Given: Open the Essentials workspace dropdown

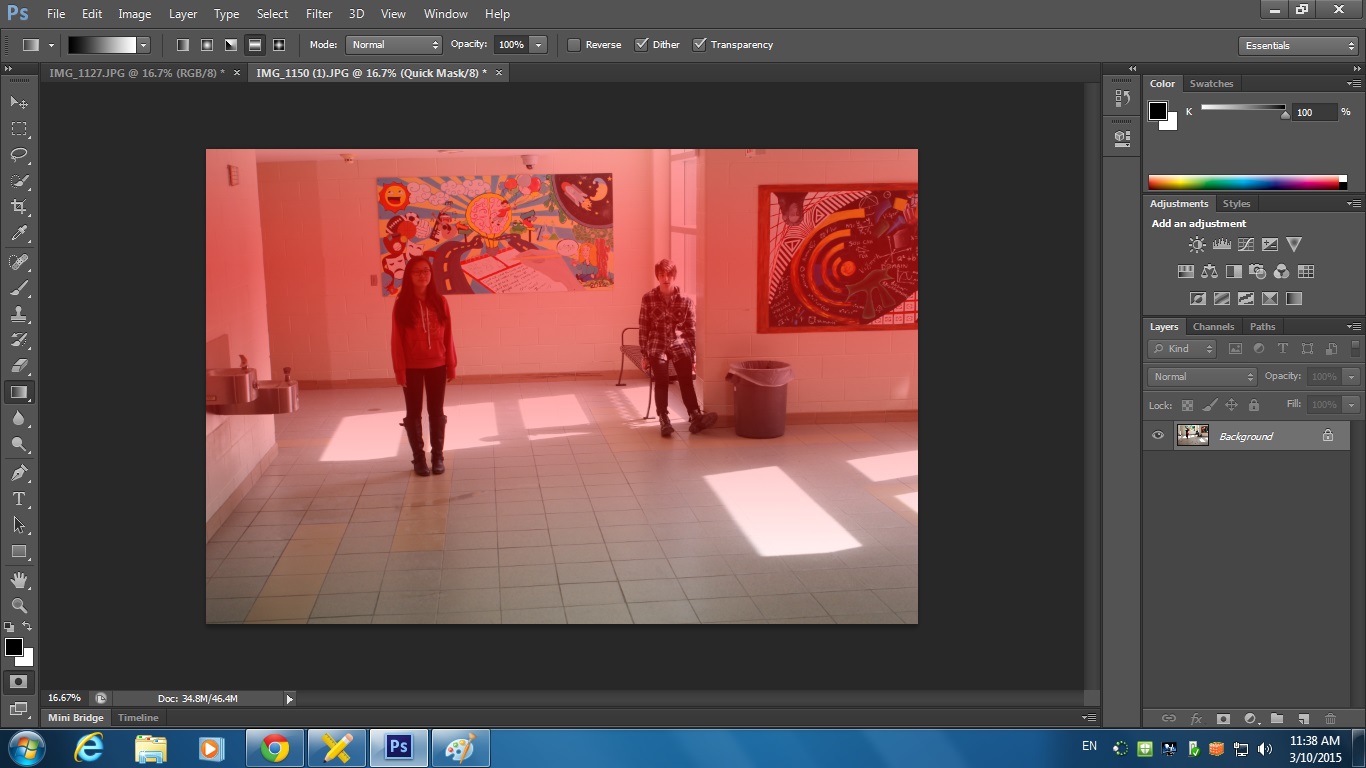Looking at the screenshot, I should tap(1298, 46).
